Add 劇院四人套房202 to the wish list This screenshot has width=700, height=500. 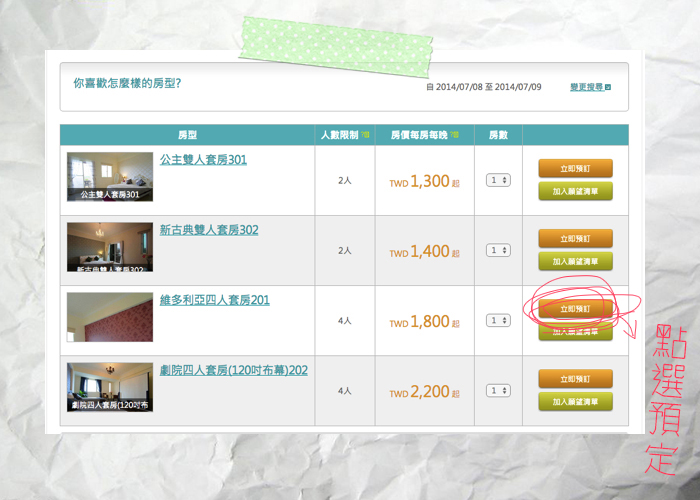(575, 401)
